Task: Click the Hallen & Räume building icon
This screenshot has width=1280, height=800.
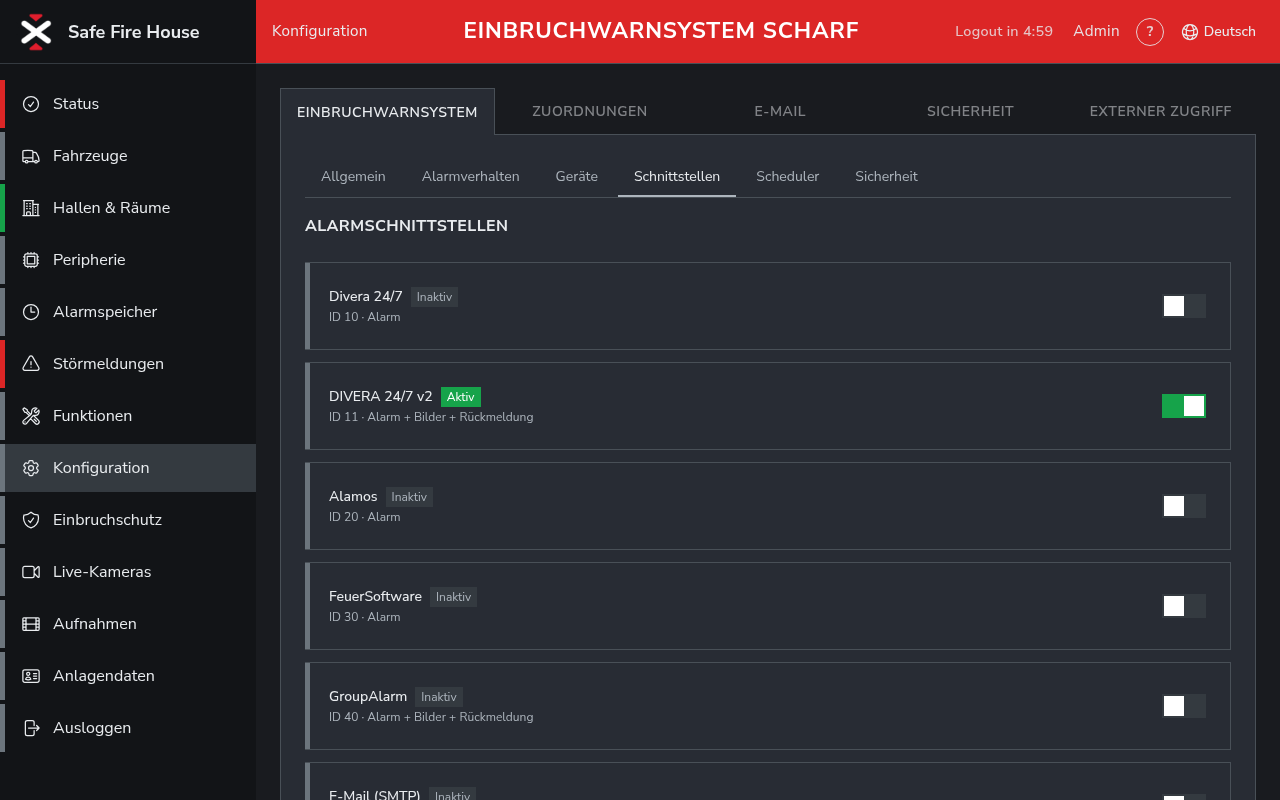Action: [31, 208]
